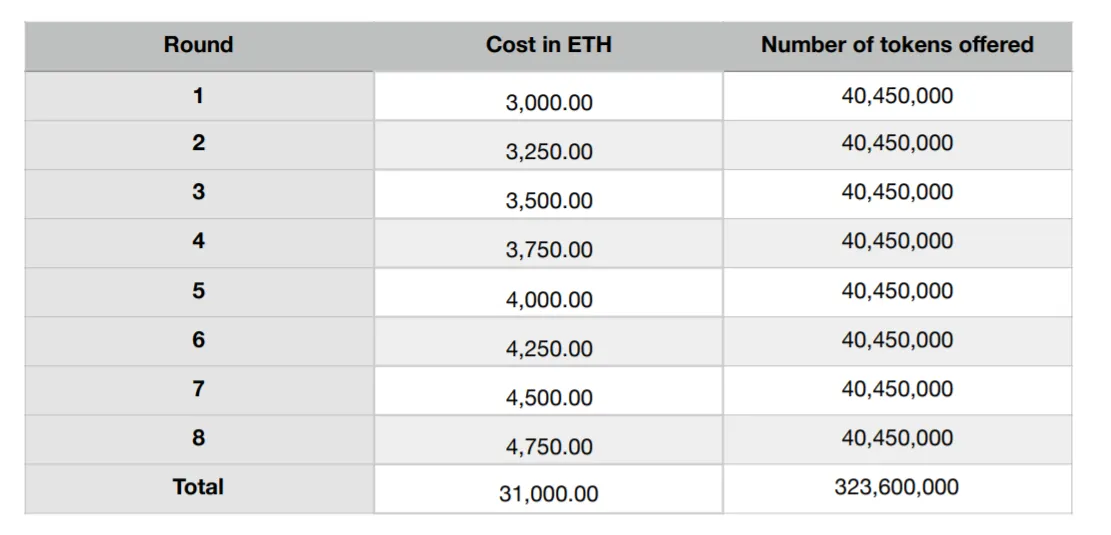Viewport: 1111px width, 535px height.
Task: Select the 4,750.00 cost cell
Action: [x=548, y=439]
